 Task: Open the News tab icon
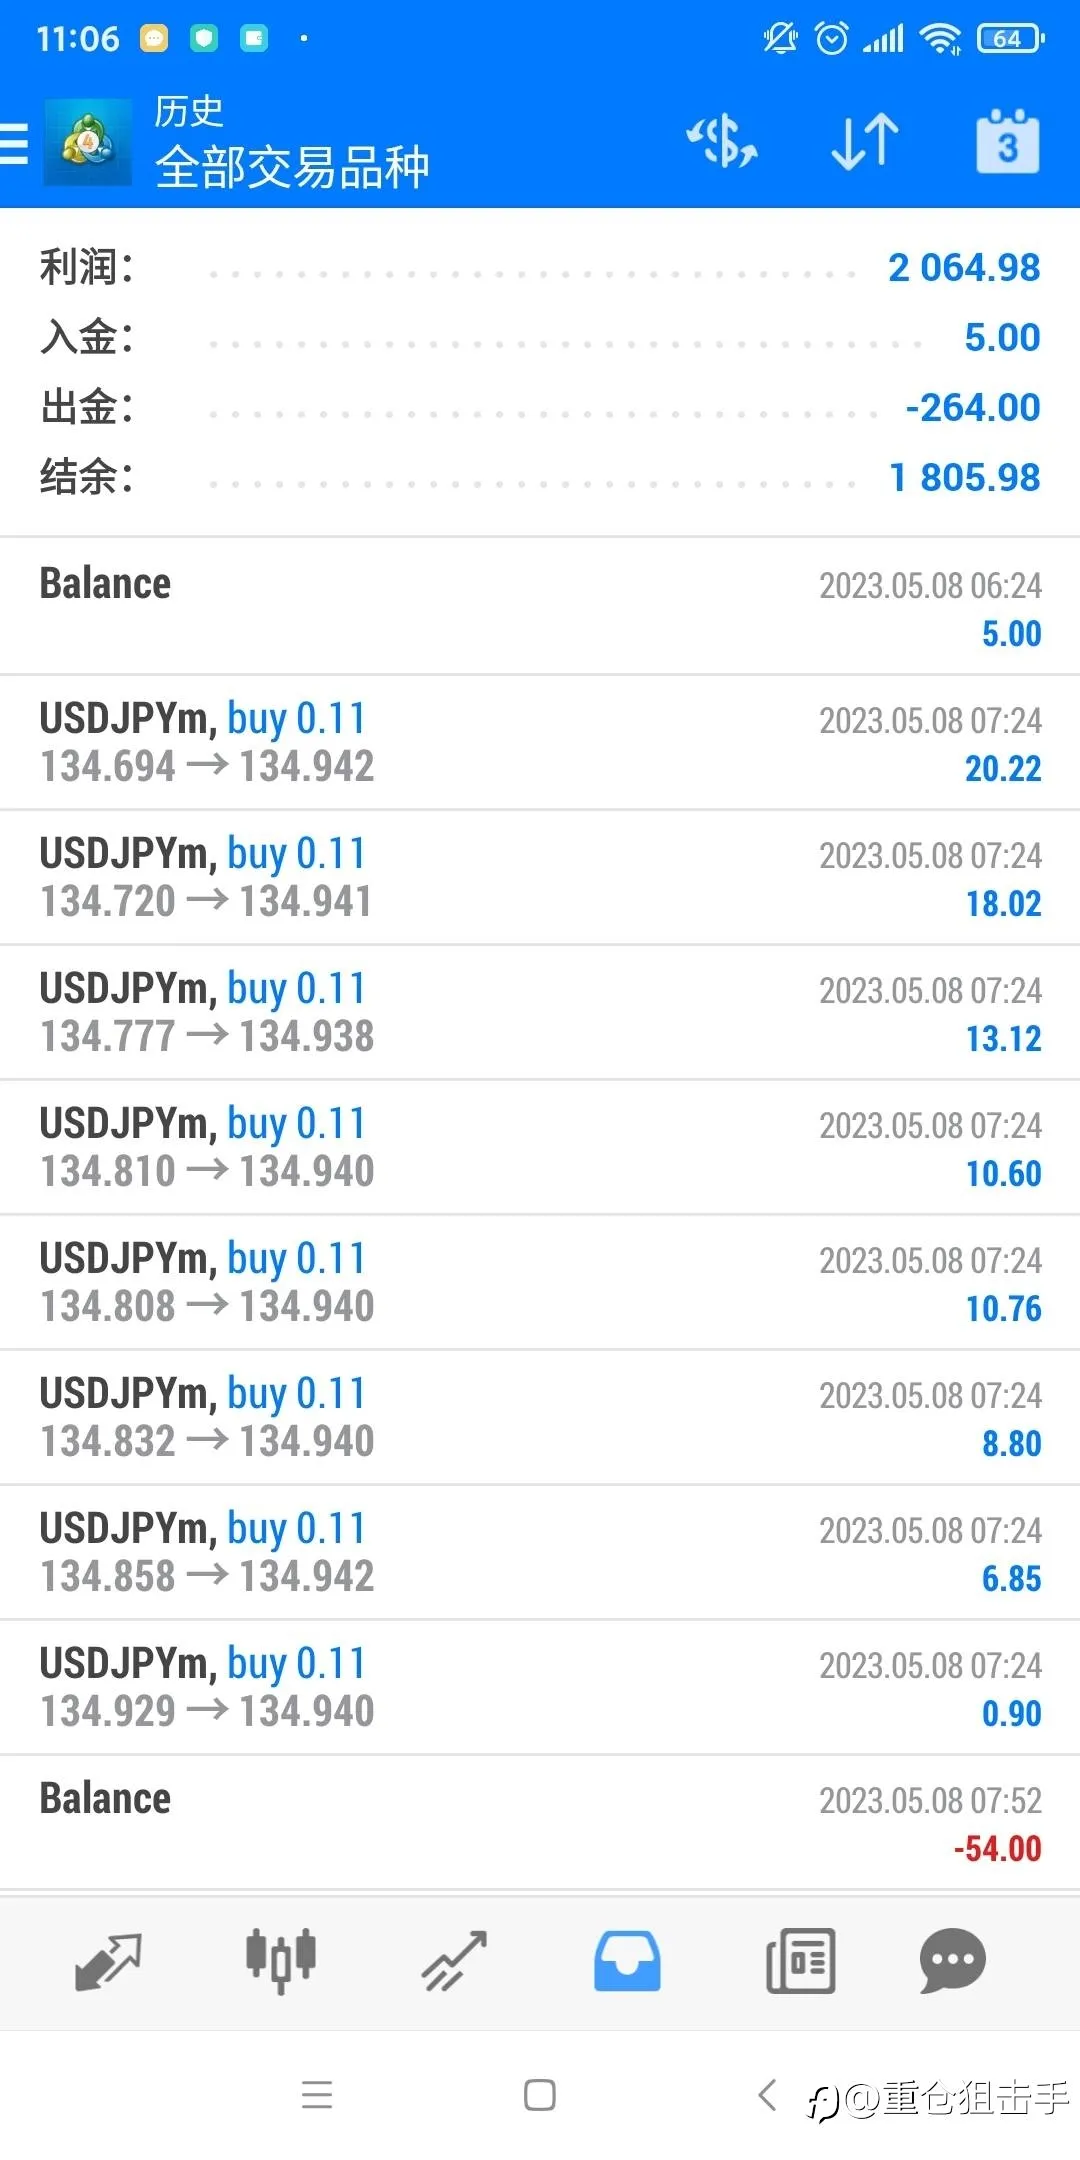pyautogui.click(x=800, y=1961)
